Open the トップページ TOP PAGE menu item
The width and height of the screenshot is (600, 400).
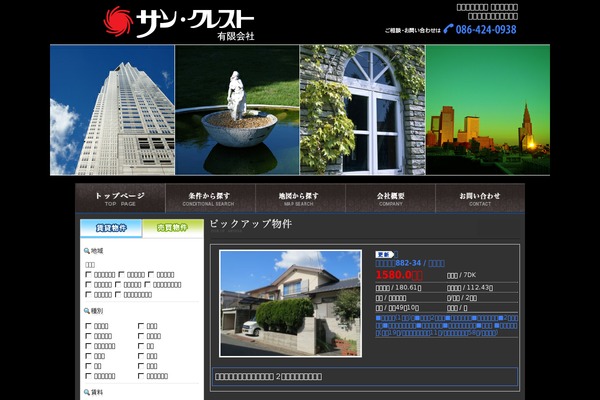120,198
